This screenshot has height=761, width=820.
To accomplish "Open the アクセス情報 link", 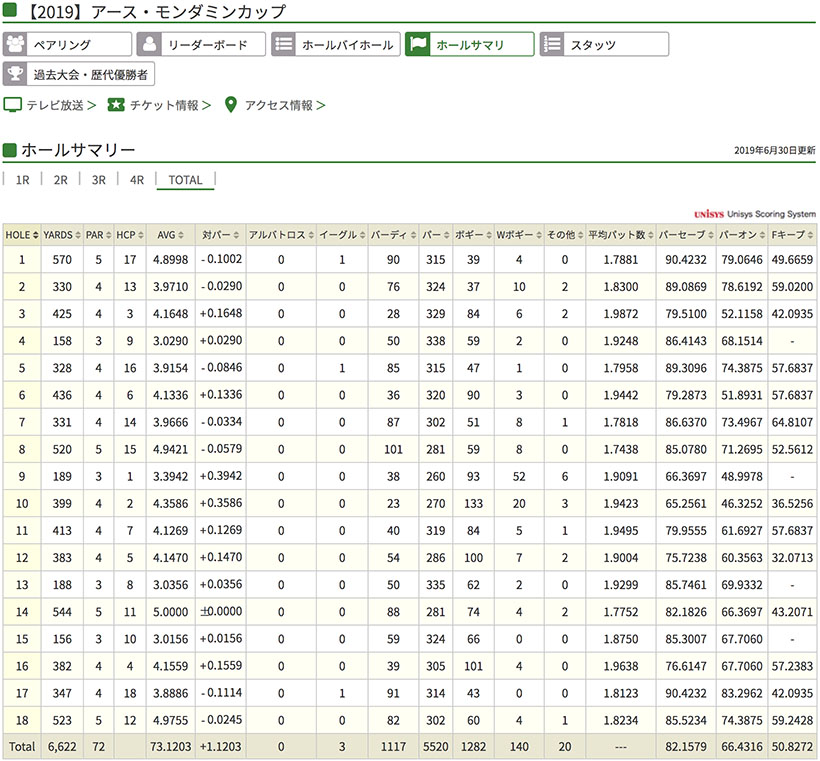I will tap(279, 105).
